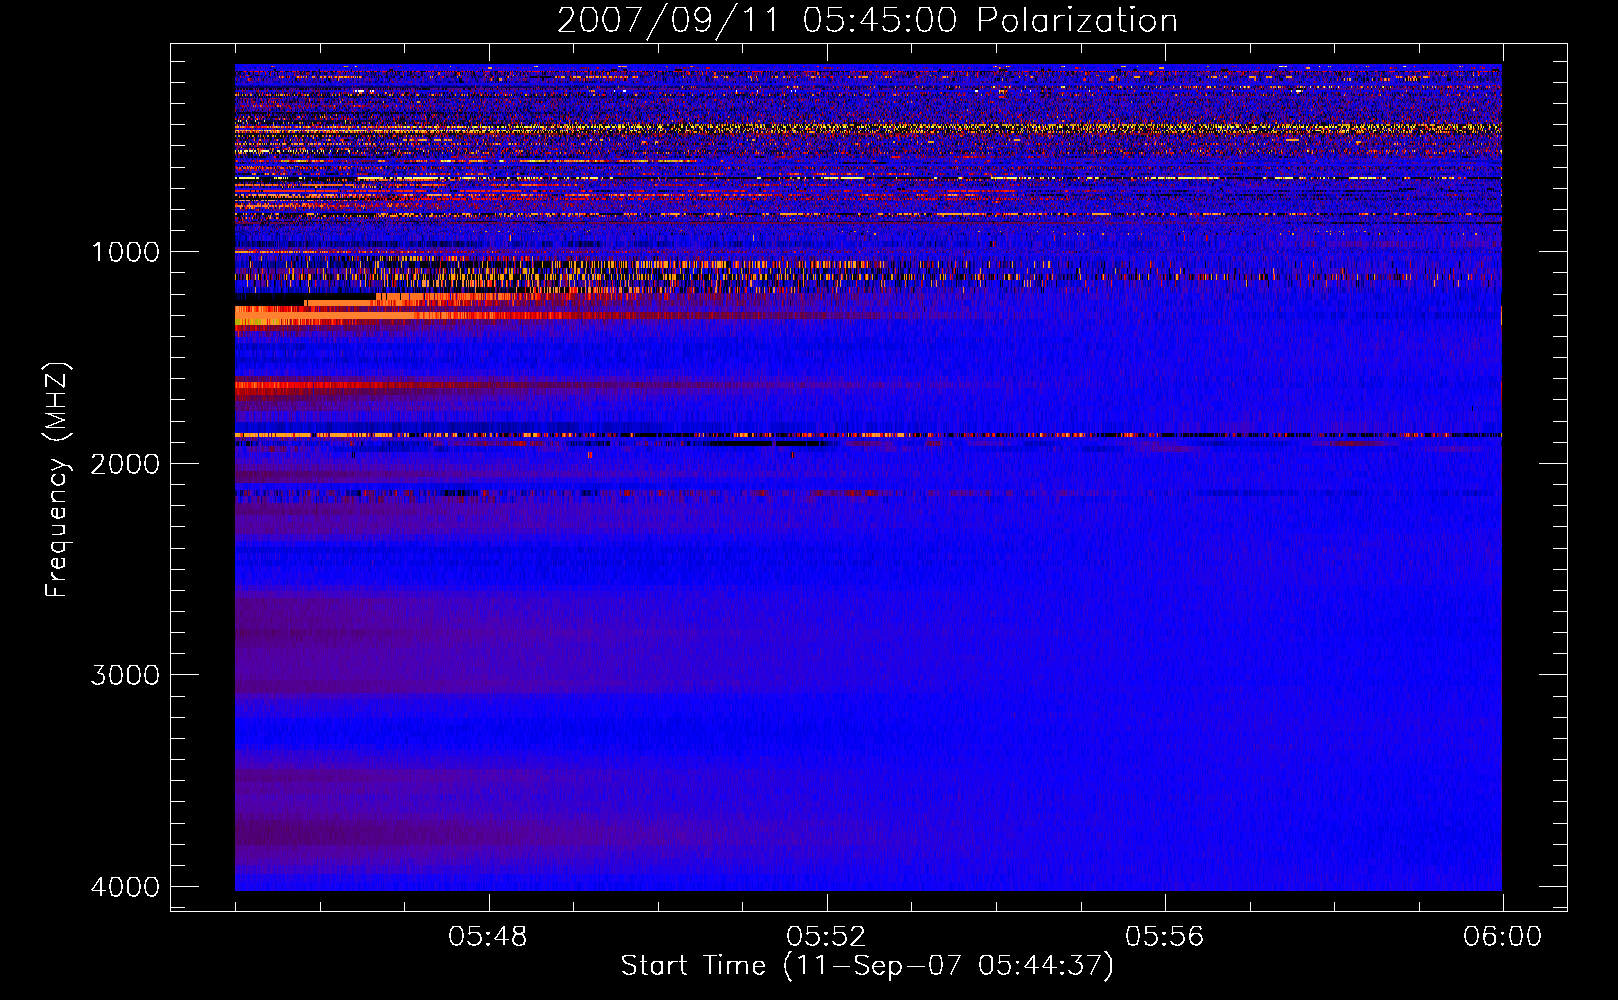The width and height of the screenshot is (1618, 1000).
Task: Click the 06:00 time tick label
Action: [1502, 937]
